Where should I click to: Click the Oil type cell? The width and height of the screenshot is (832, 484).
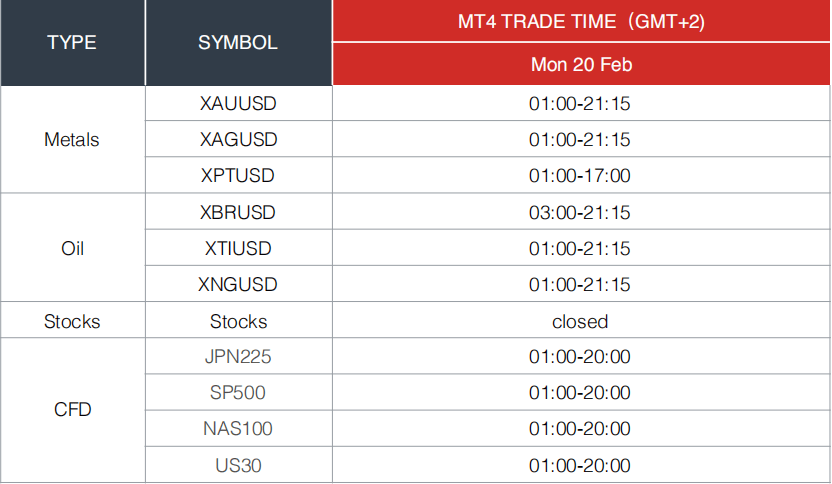click(72, 248)
